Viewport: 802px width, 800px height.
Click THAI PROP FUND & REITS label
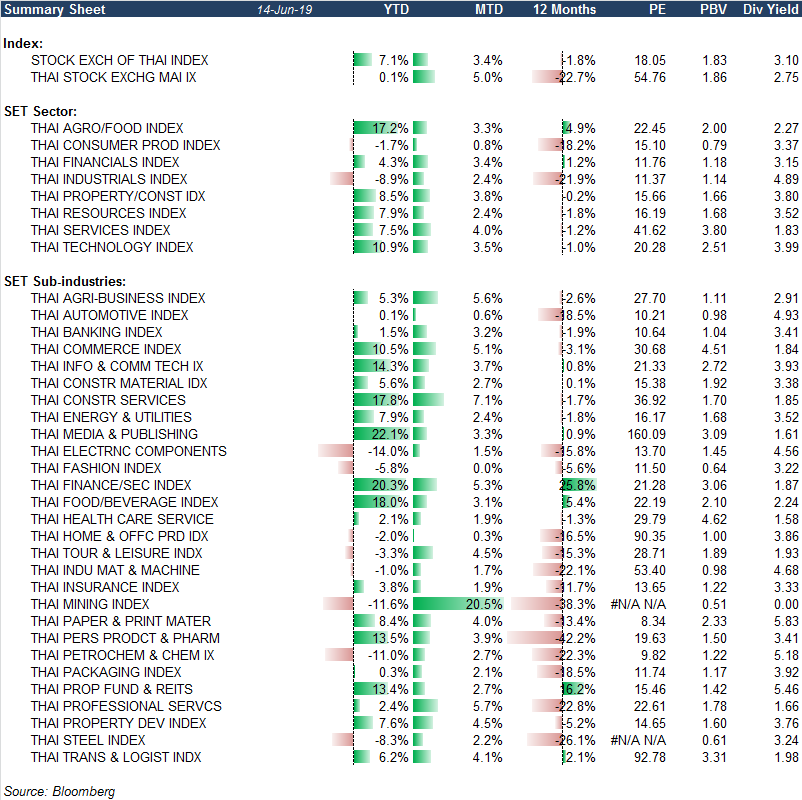click(112, 689)
